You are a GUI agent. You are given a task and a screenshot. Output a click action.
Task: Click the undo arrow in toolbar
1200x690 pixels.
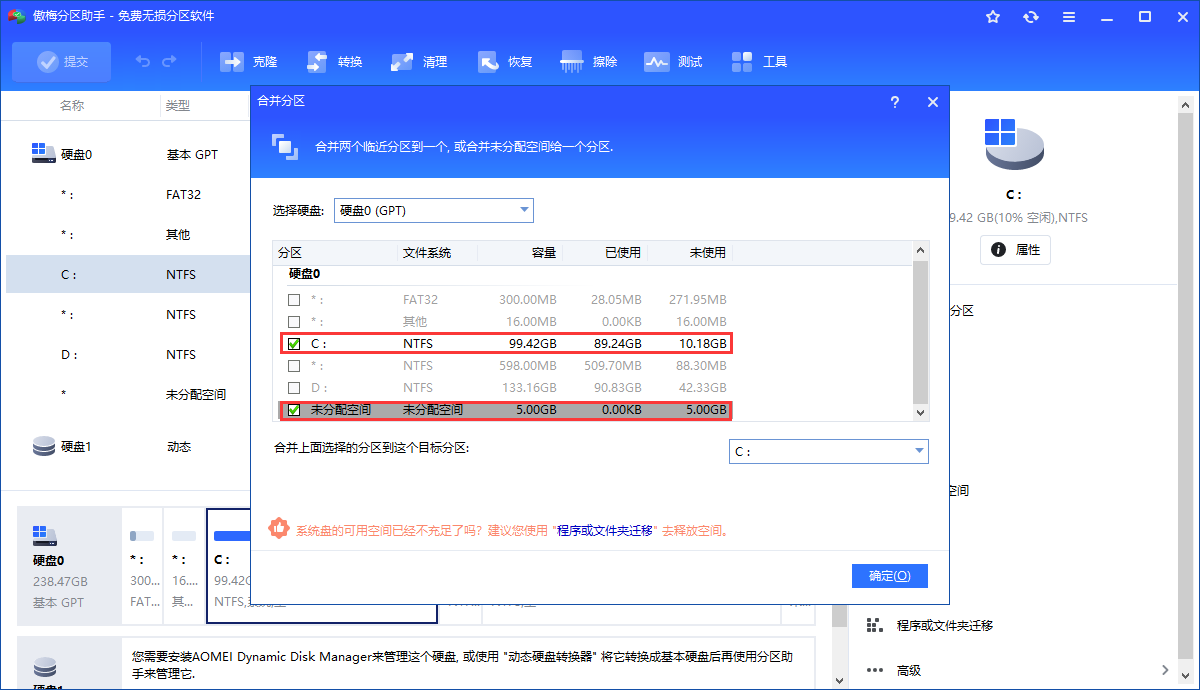click(x=142, y=61)
